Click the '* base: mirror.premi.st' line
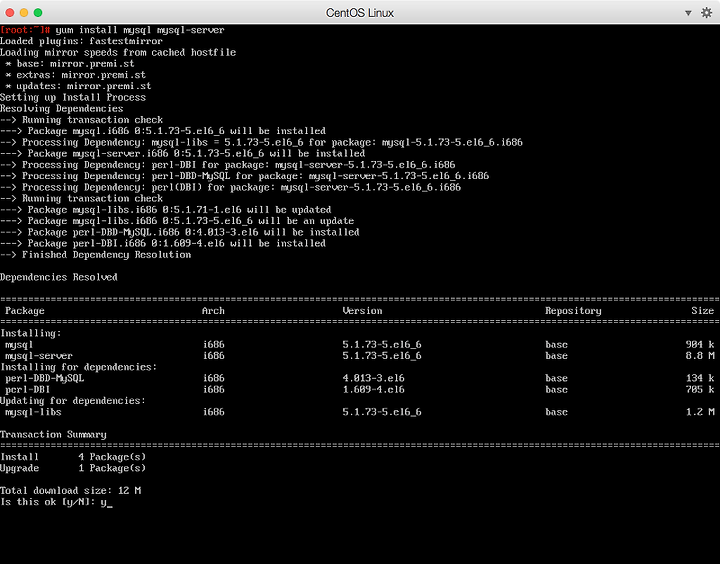Image resolution: width=720 pixels, height=564 pixels. [x=70, y=64]
